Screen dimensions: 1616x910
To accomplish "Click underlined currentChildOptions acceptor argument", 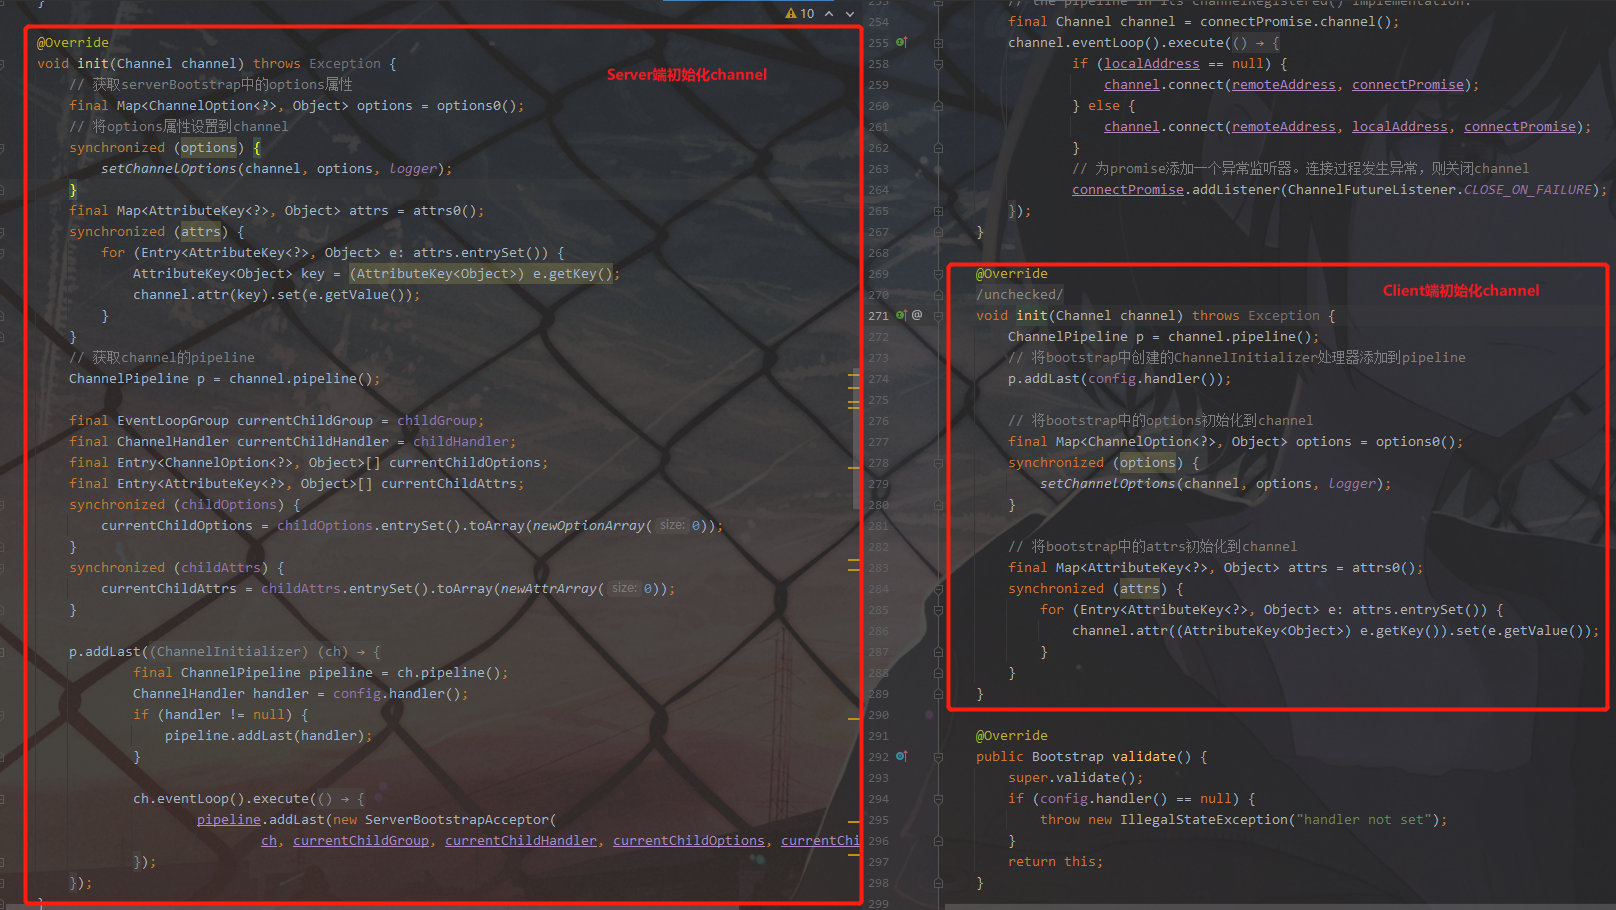I will point(688,840).
